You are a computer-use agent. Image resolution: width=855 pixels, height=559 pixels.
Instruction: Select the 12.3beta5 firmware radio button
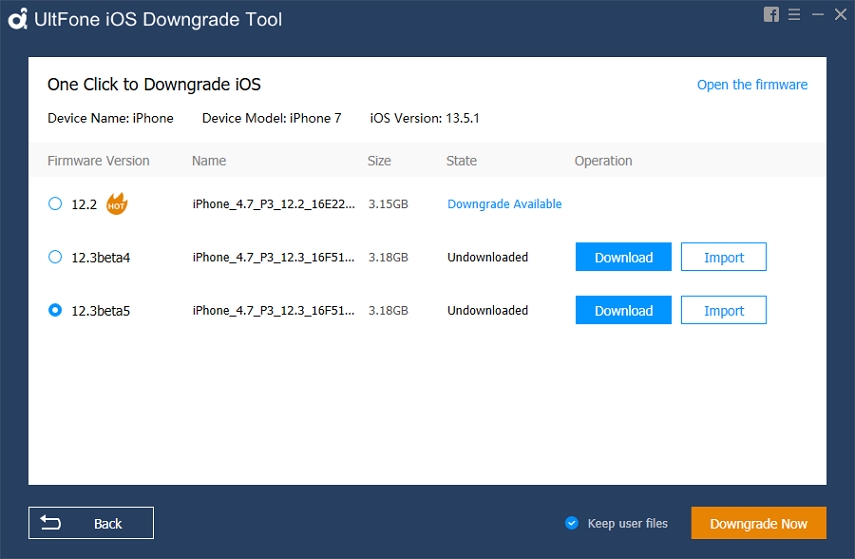55,310
